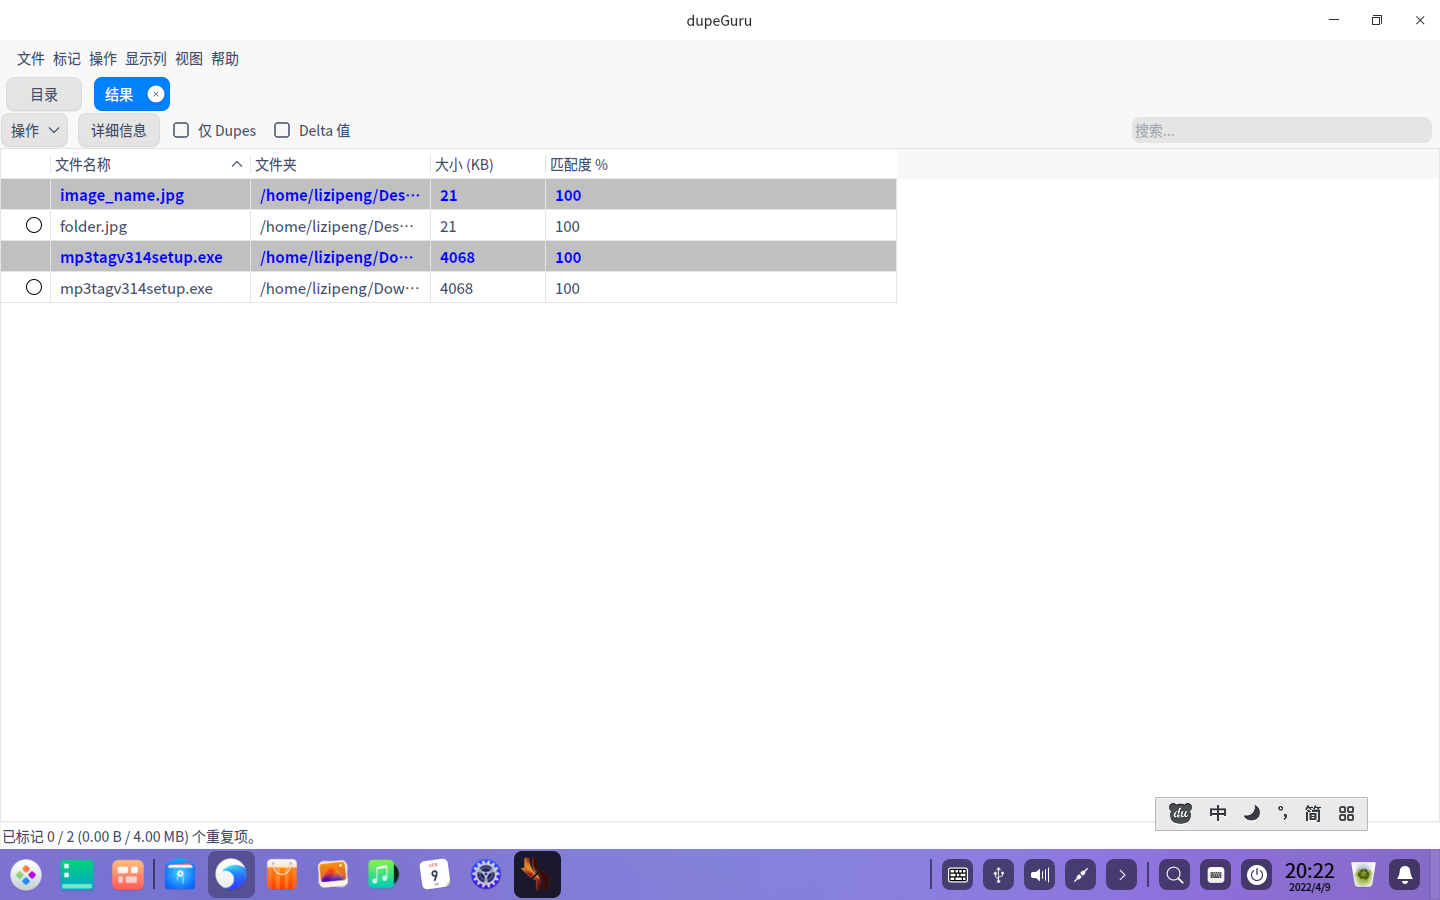Select the bold mp3tagv314setup.exe reference row
The width and height of the screenshot is (1440, 900).
tap(448, 257)
